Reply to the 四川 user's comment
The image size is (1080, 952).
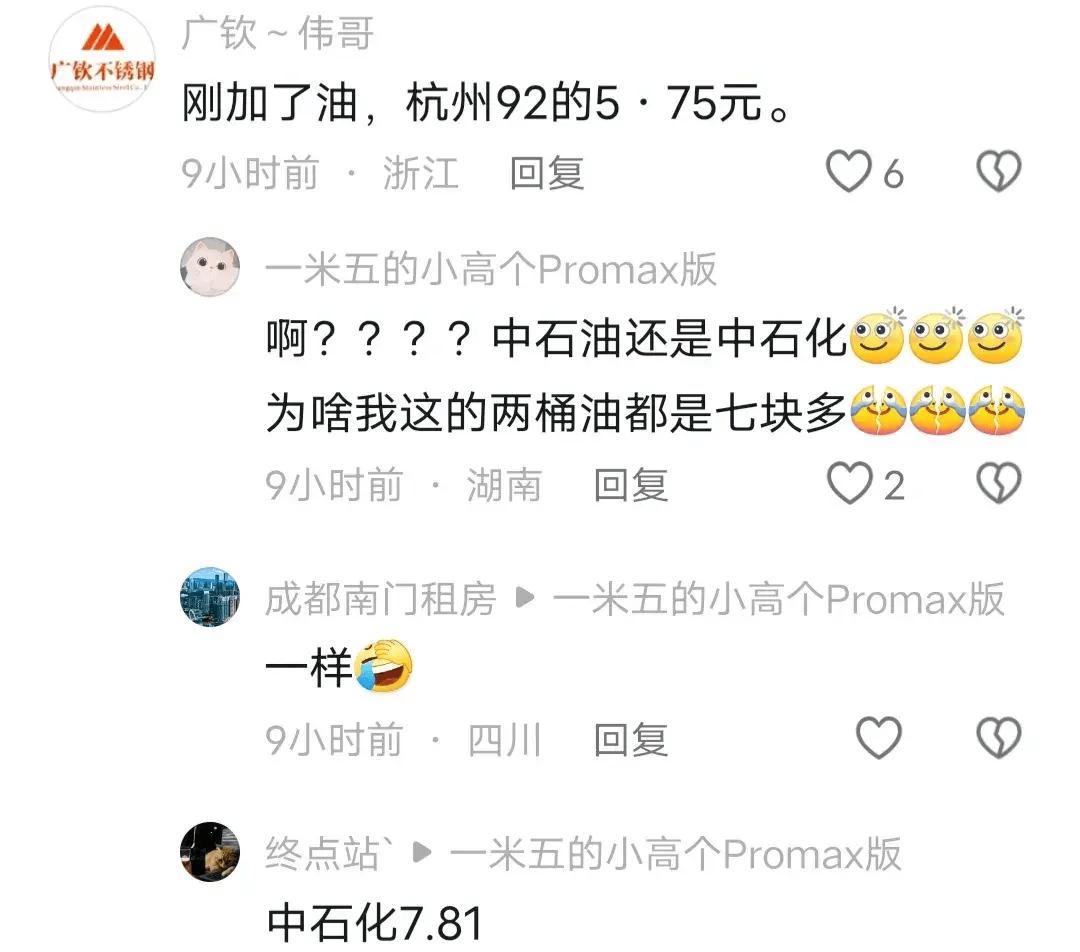coord(631,739)
